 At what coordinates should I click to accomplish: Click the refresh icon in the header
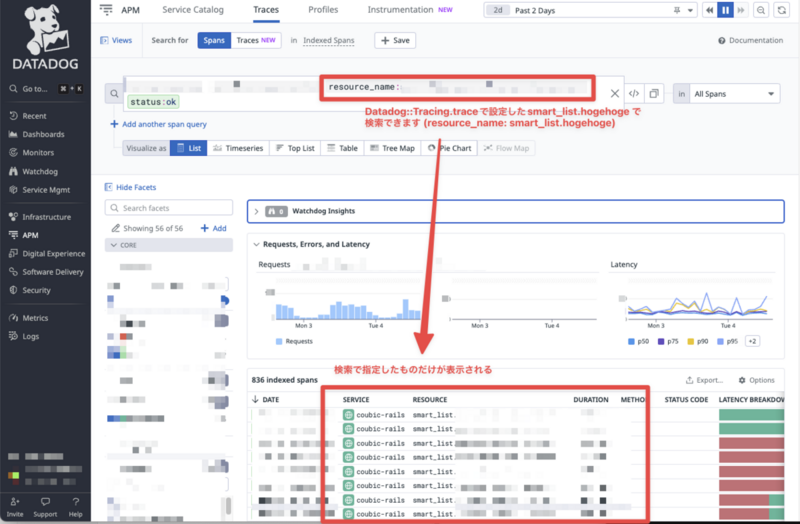point(782,10)
